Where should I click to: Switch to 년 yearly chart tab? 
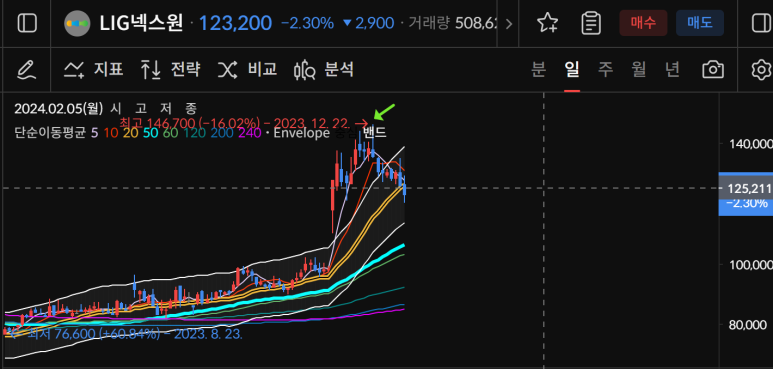[x=672, y=70]
